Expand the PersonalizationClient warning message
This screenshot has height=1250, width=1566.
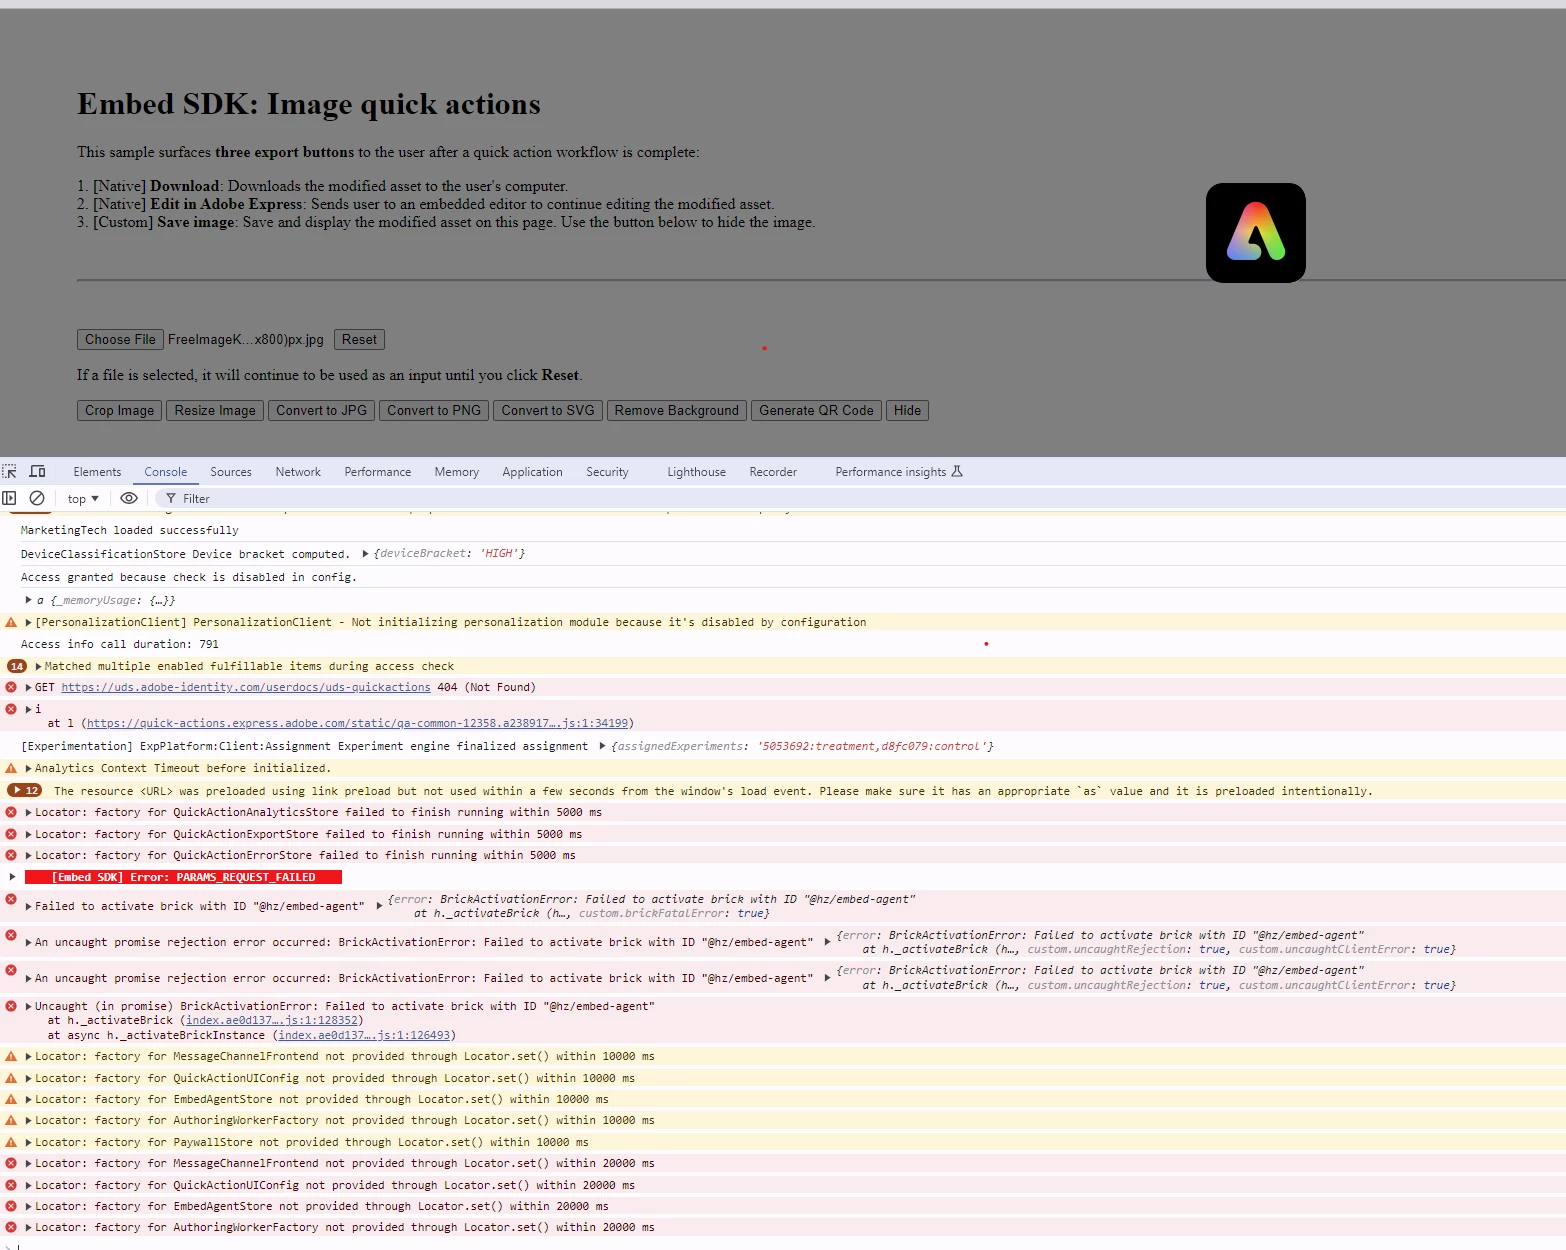(28, 623)
